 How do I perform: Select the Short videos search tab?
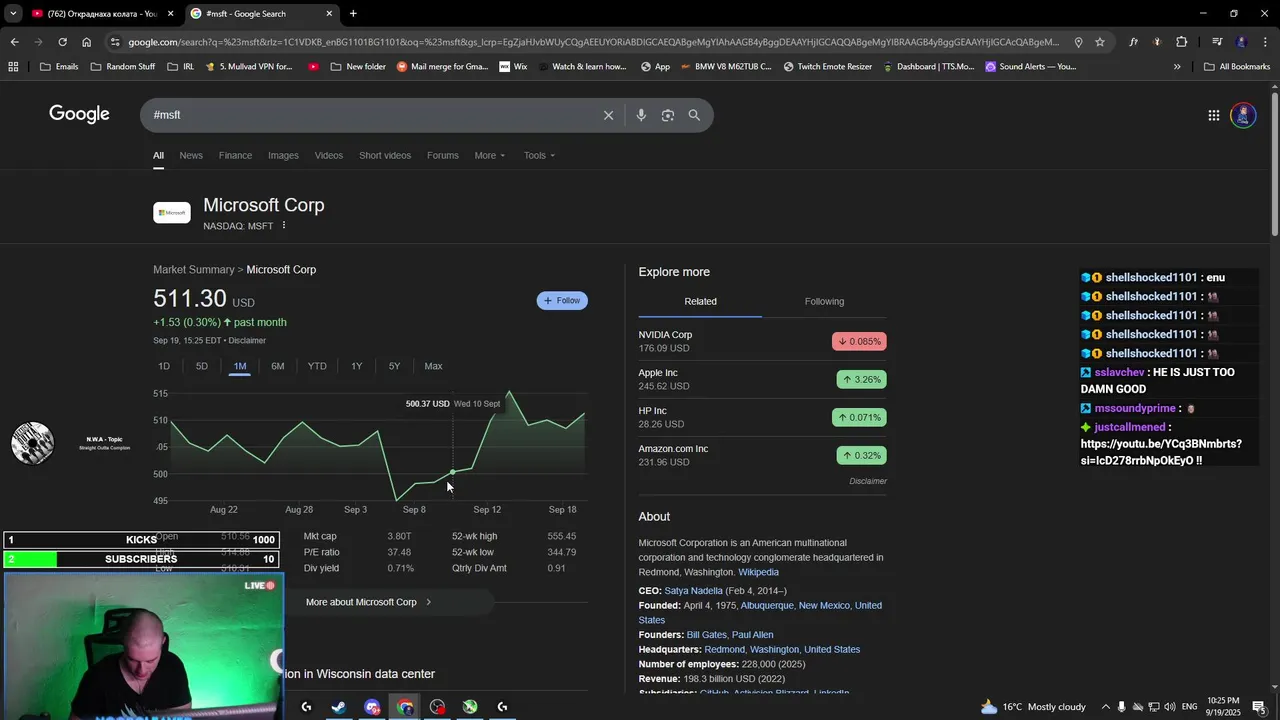click(385, 156)
